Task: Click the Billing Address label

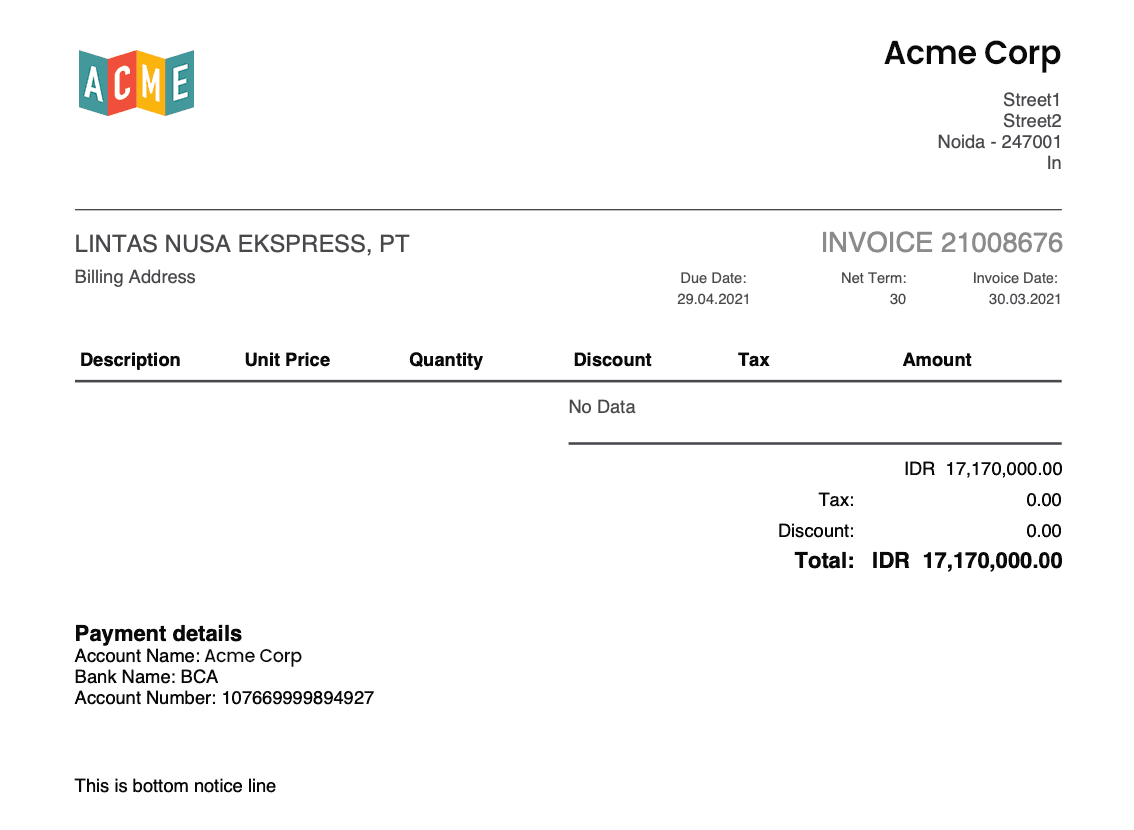Action: [x=135, y=277]
